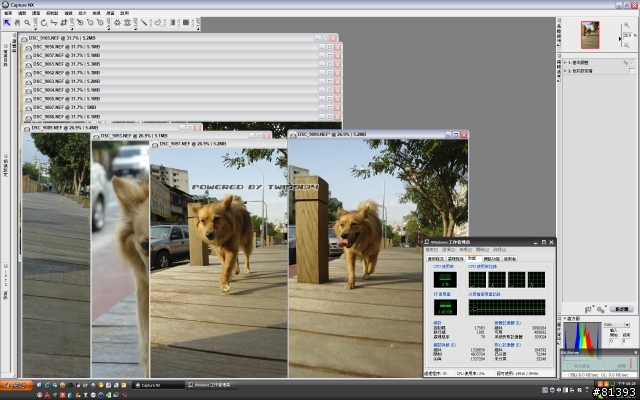Image resolution: width=640 pixels, height=400 pixels.
Task: Toggle the checkmark on the first adjustment step
Action: pyautogui.click(x=632, y=62)
